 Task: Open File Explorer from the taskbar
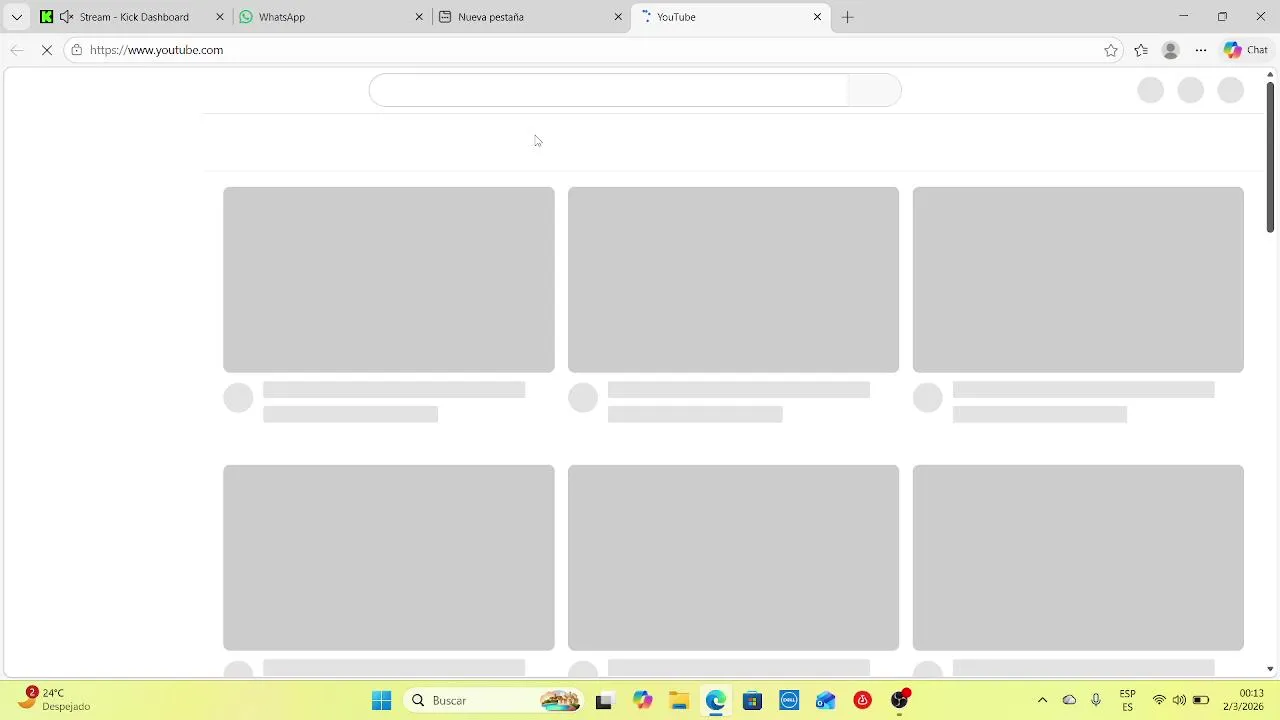679,701
